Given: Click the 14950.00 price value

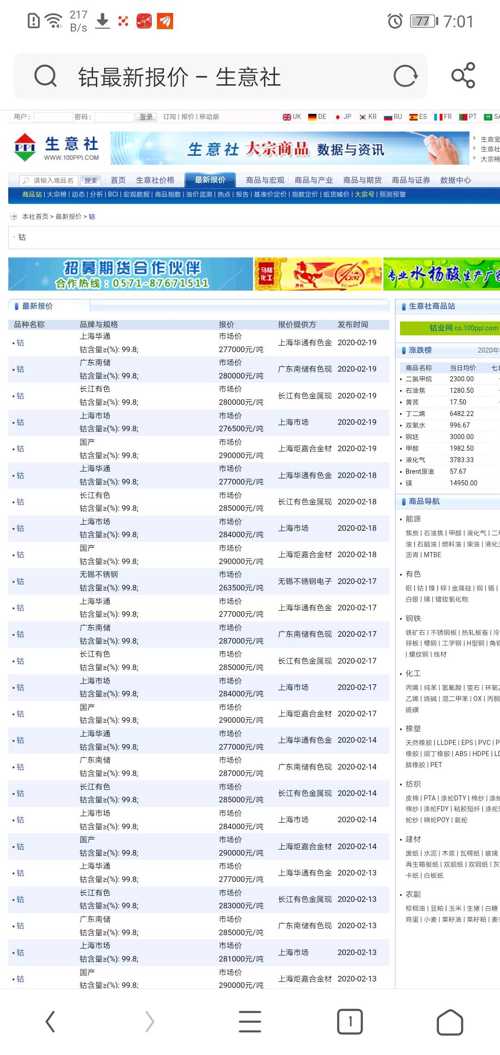Looking at the screenshot, I should click(464, 483).
